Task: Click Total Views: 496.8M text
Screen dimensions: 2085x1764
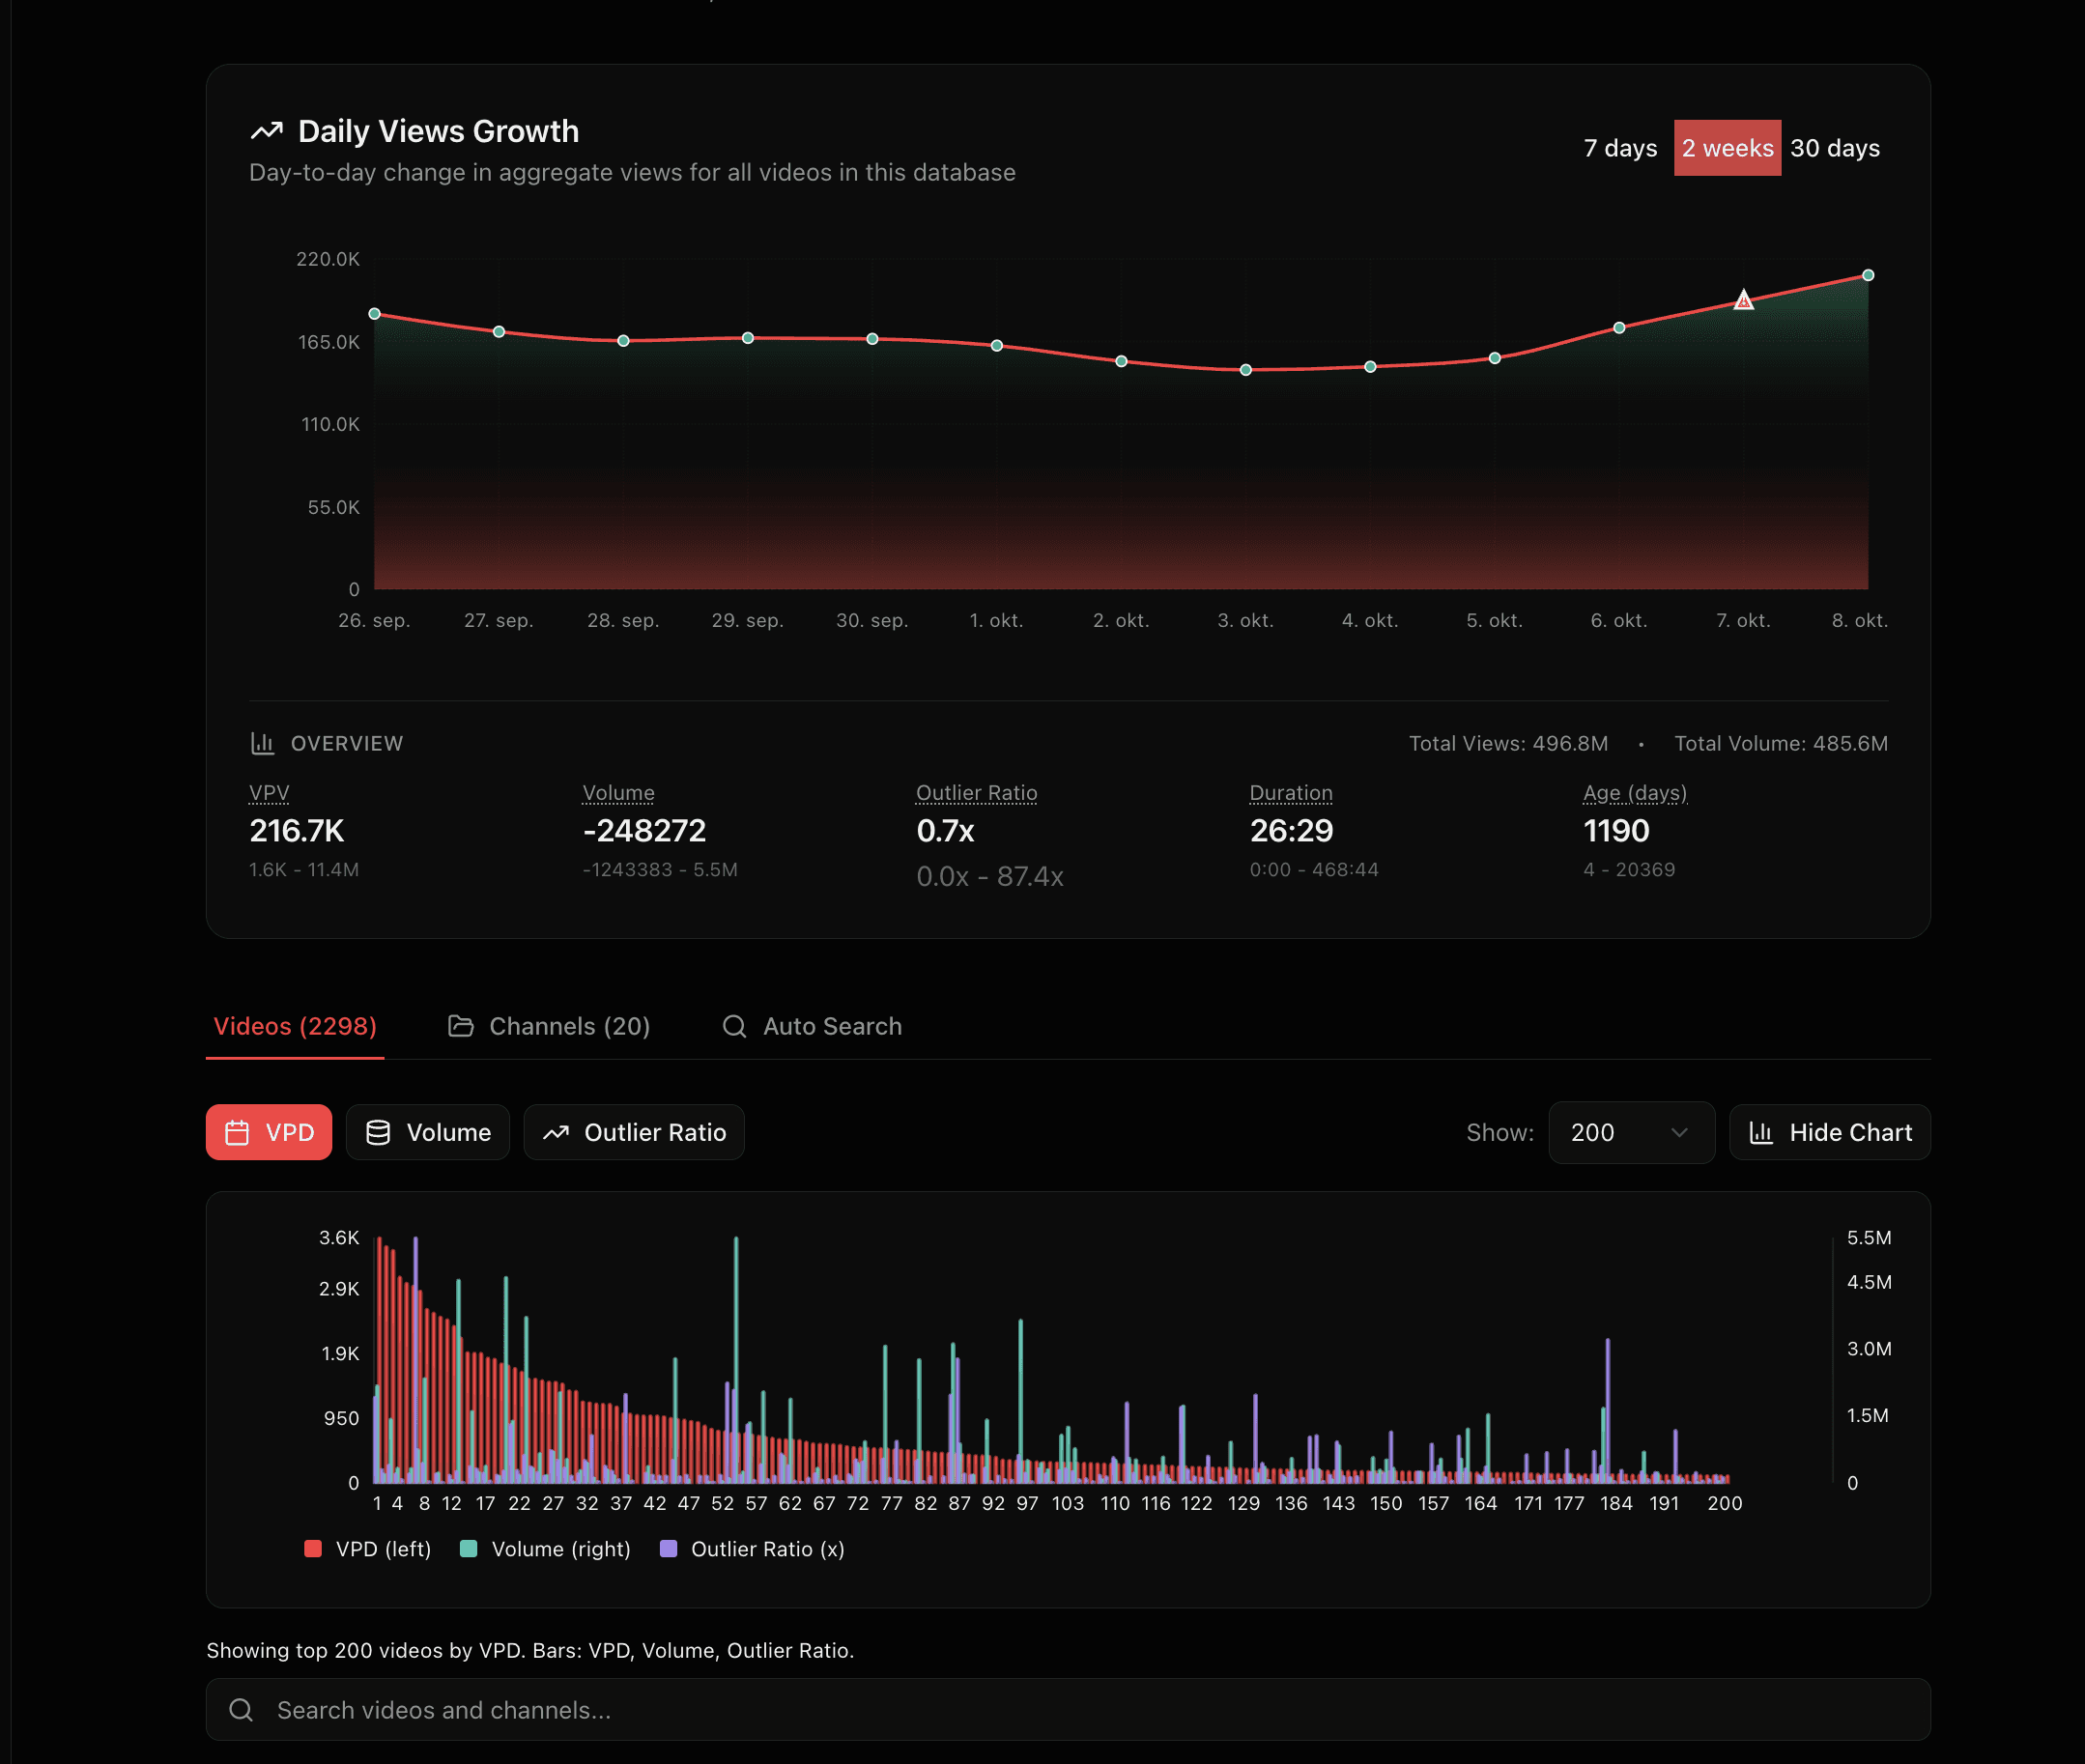Action: [x=1508, y=743]
